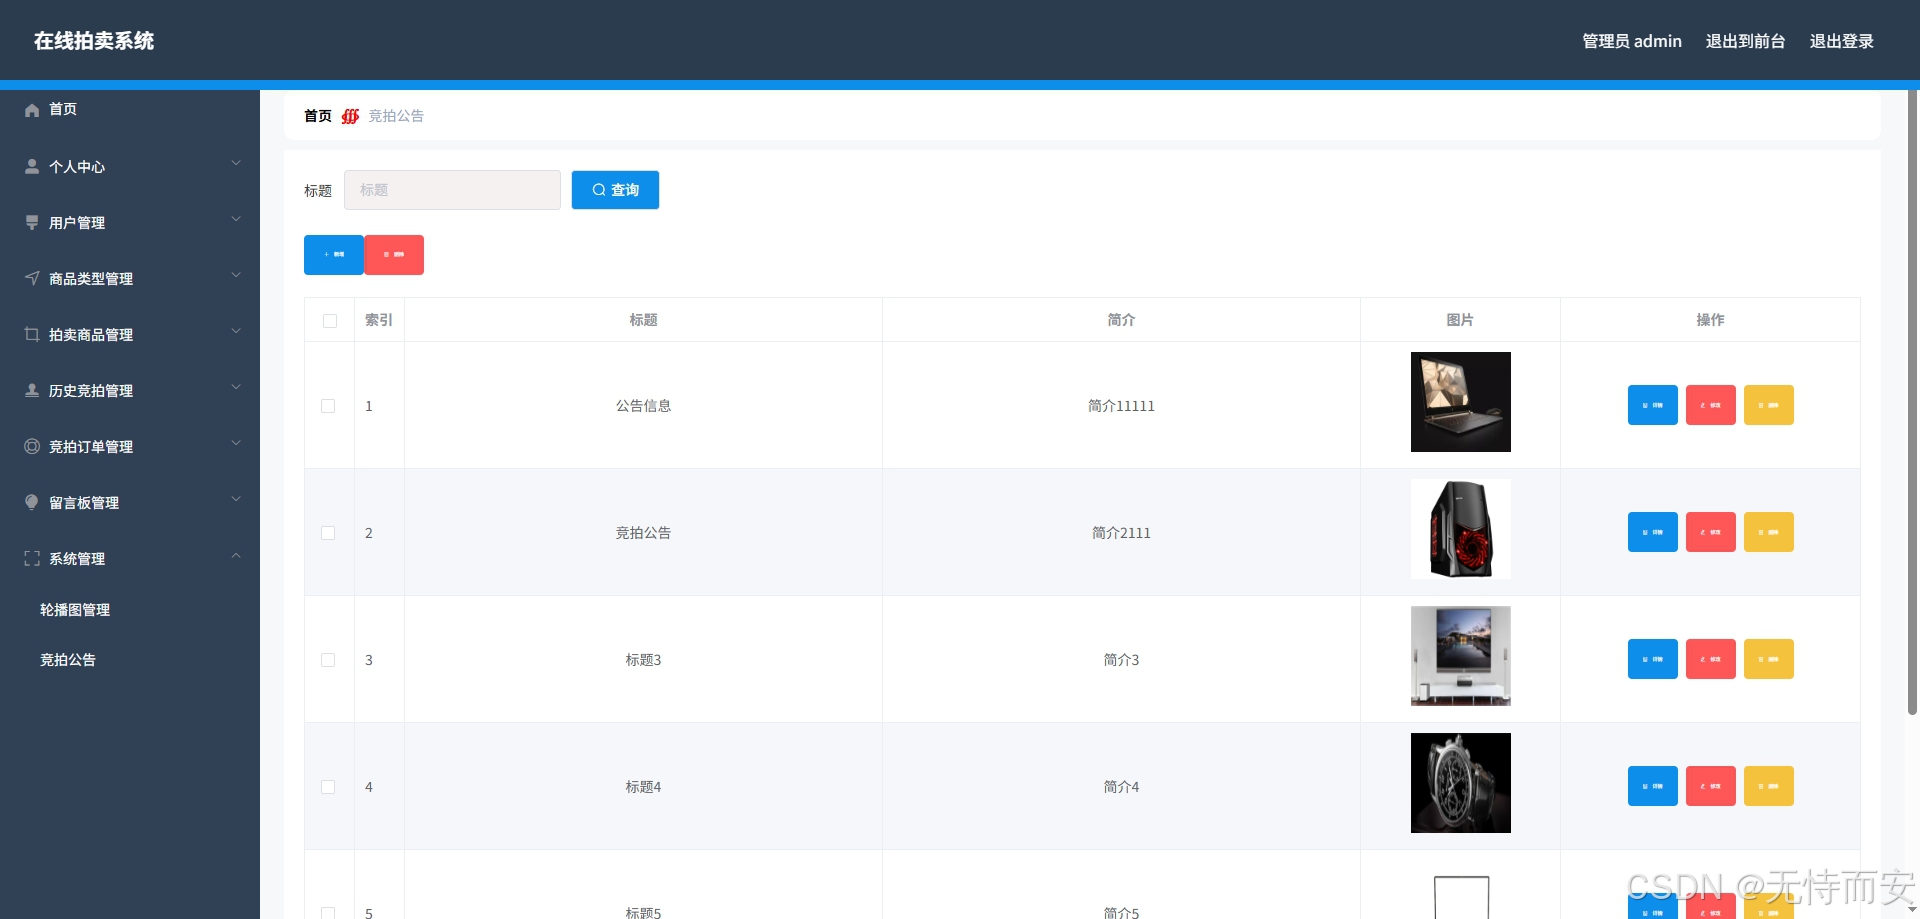Click the 用户管理 sidebar icon
This screenshot has height=919, width=1920.
tap(32, 222)
